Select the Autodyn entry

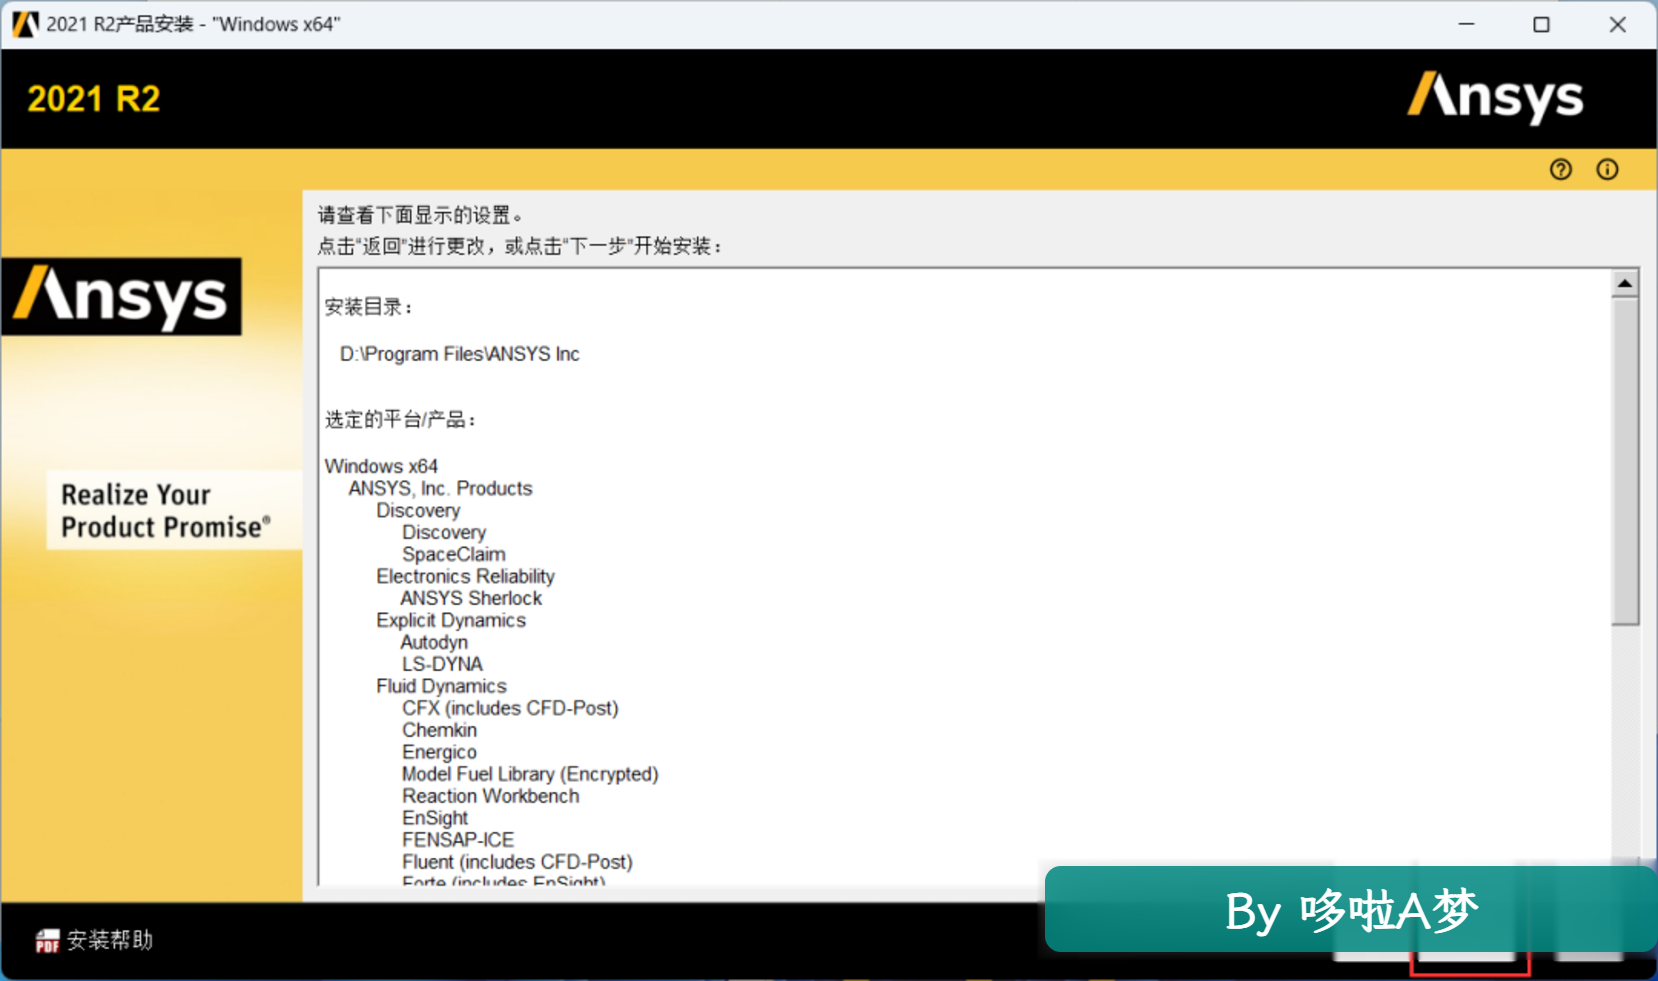pyautogui.click(x=434, y=642)
